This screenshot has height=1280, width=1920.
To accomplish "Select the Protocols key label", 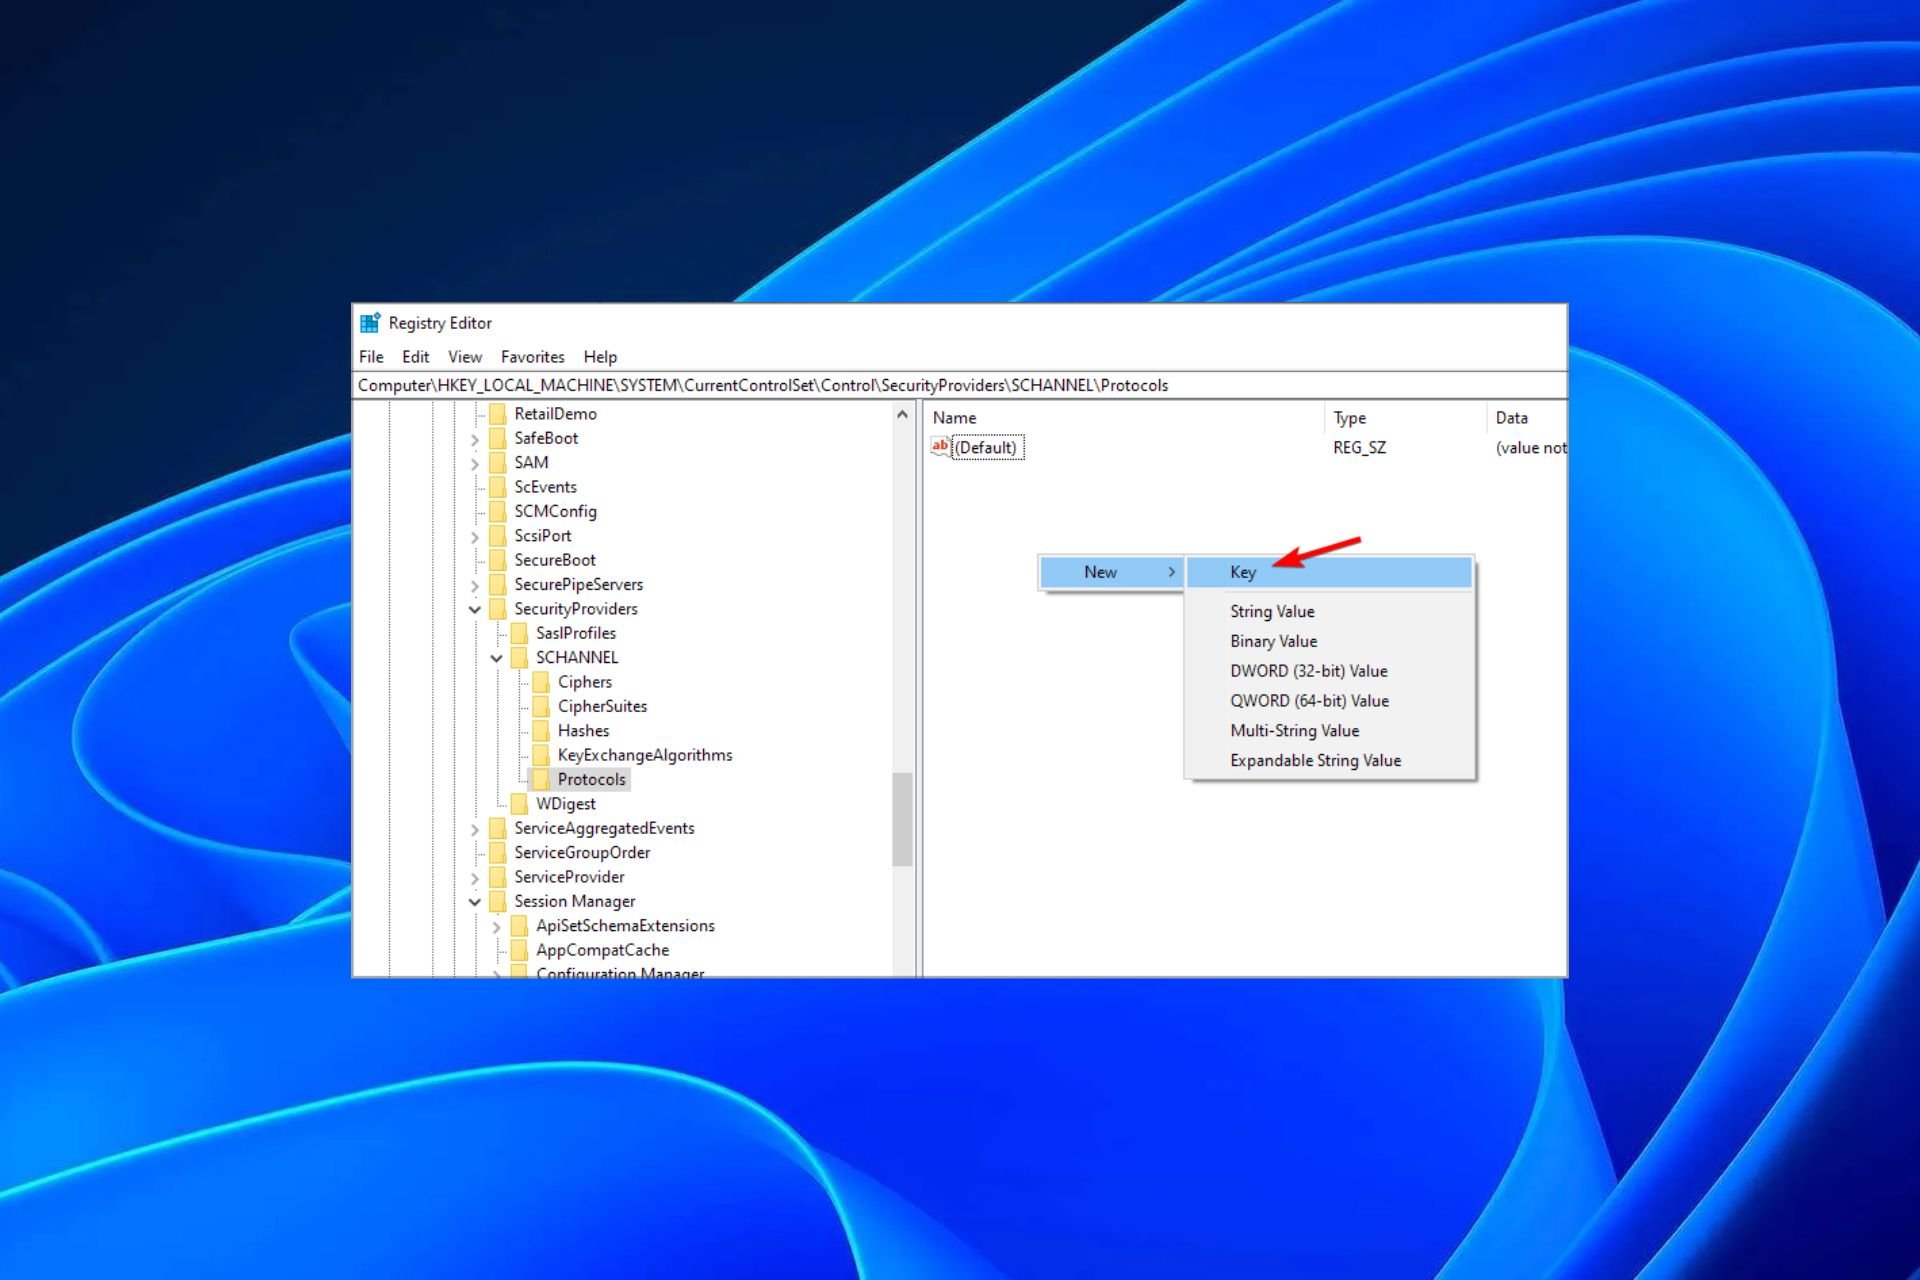I will tap(592, 780).
